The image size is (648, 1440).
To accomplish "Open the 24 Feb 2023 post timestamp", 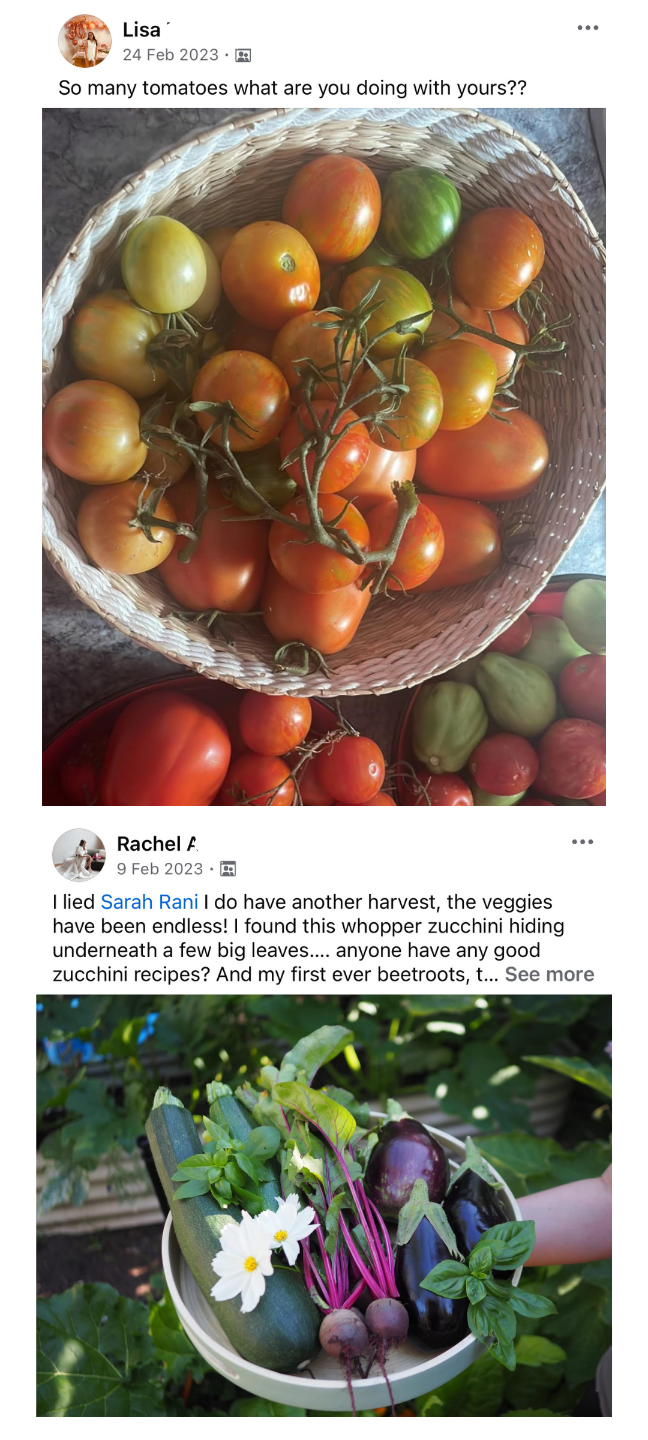I will click(170, 55).
